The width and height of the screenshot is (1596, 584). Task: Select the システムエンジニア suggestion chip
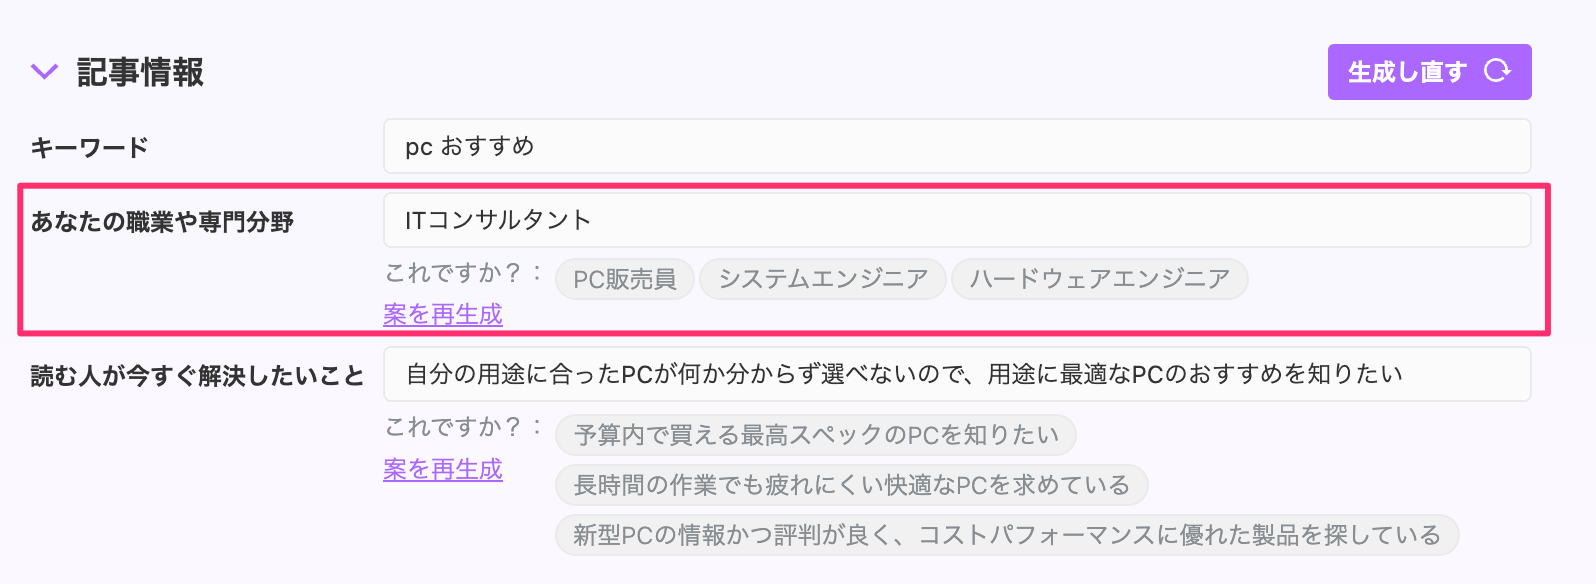pos(823,279)
